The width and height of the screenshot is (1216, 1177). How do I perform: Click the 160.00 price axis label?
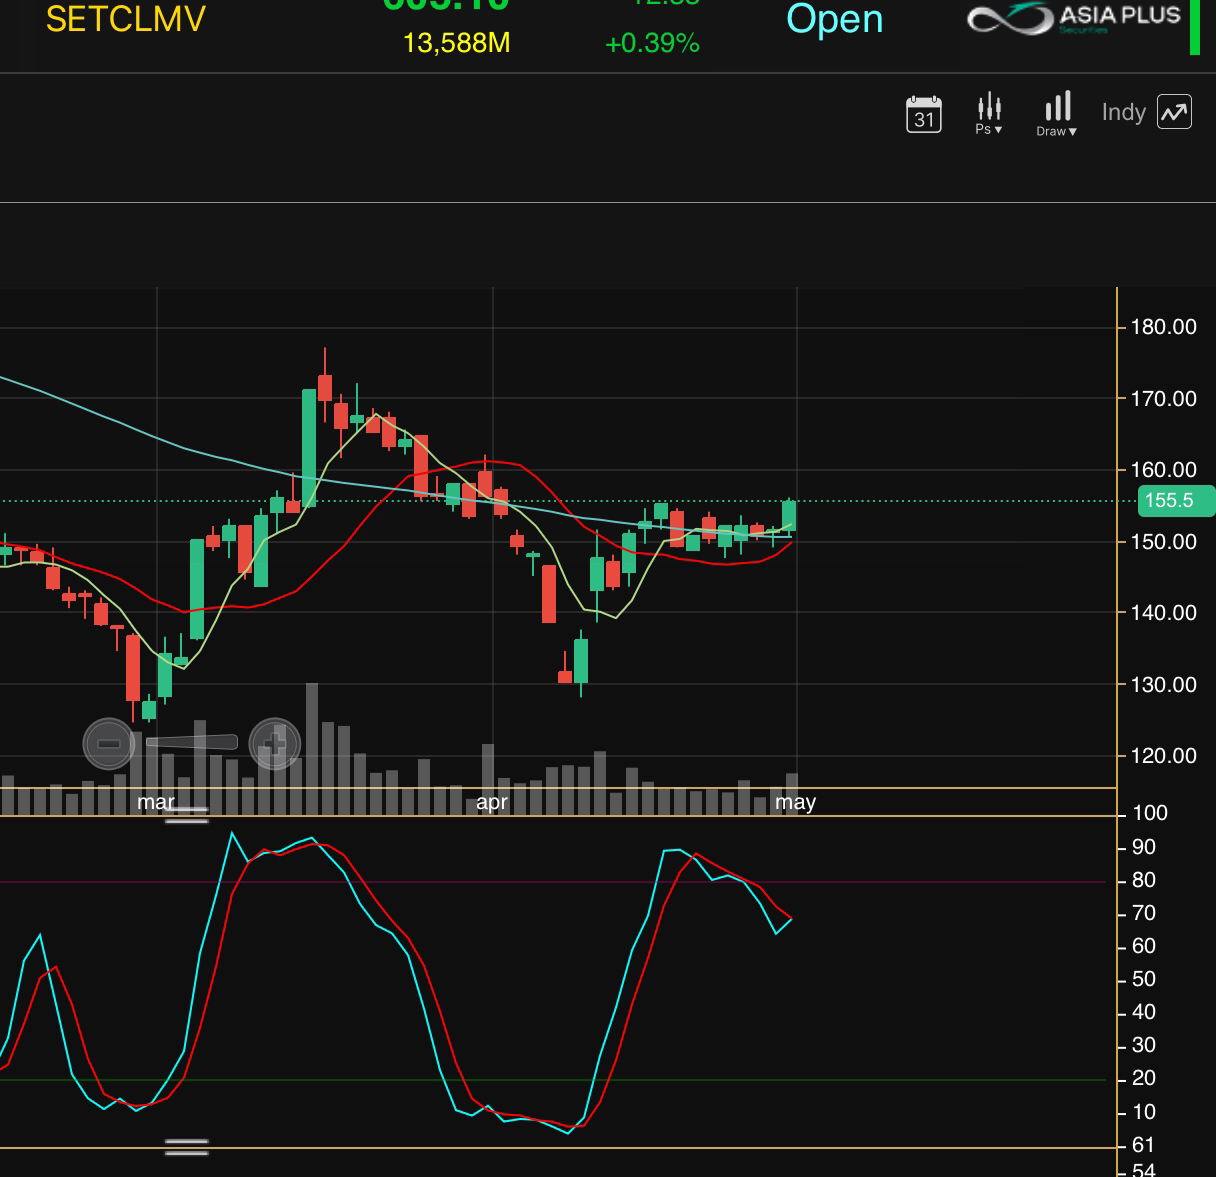pyautogui.click(x=1164, y=470)
